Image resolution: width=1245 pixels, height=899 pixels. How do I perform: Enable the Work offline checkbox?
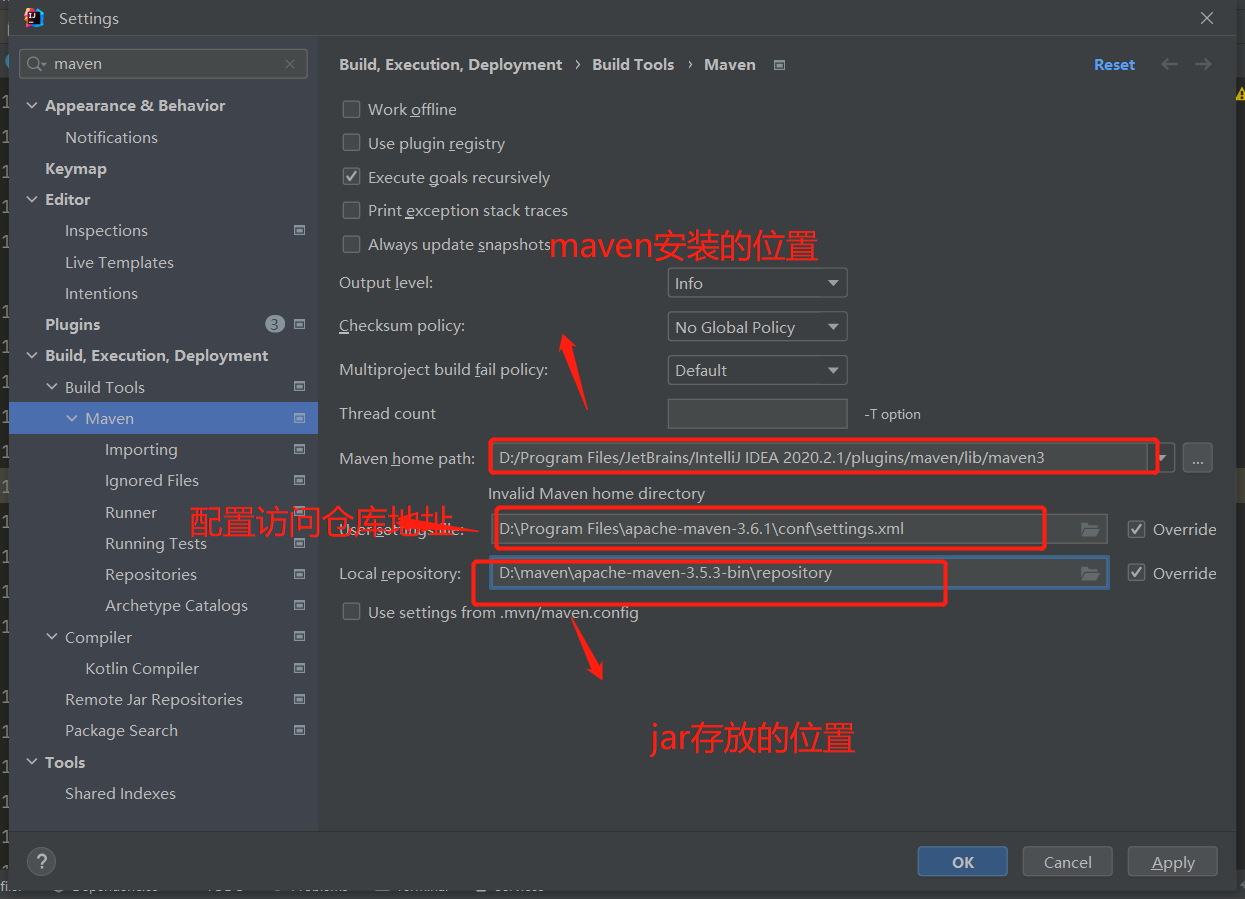tap(351, 109)
